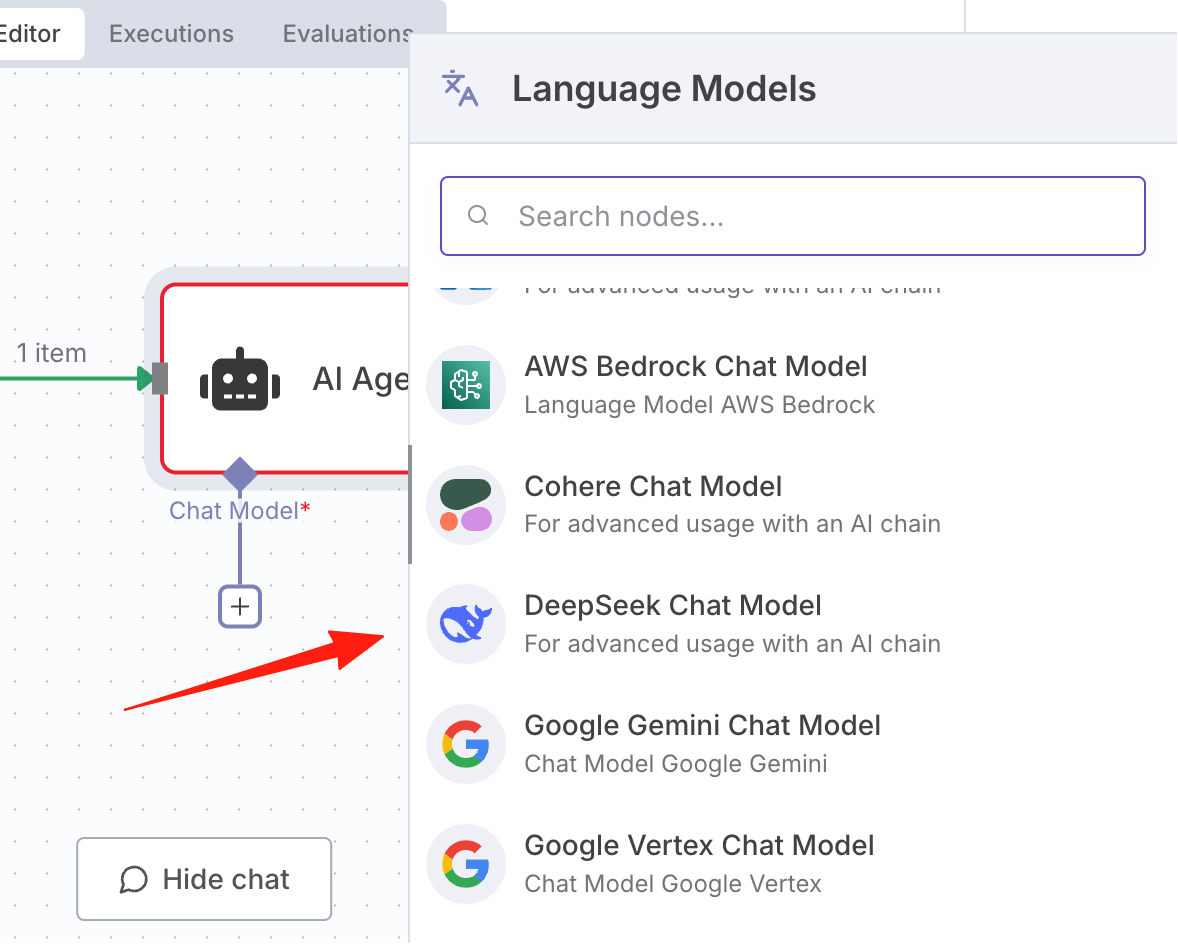Viewport: 1178px width, 944px height.
Task: Choose Google Vertex Chat Model entry
Action: point(793,864)
